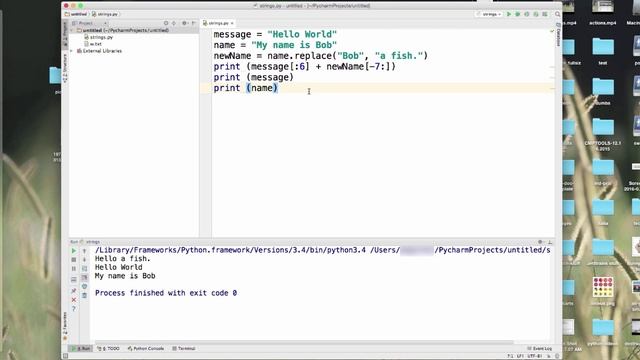Open the TODO tool window tab
This screenshot has width=640, height=360.
(109, 349)
